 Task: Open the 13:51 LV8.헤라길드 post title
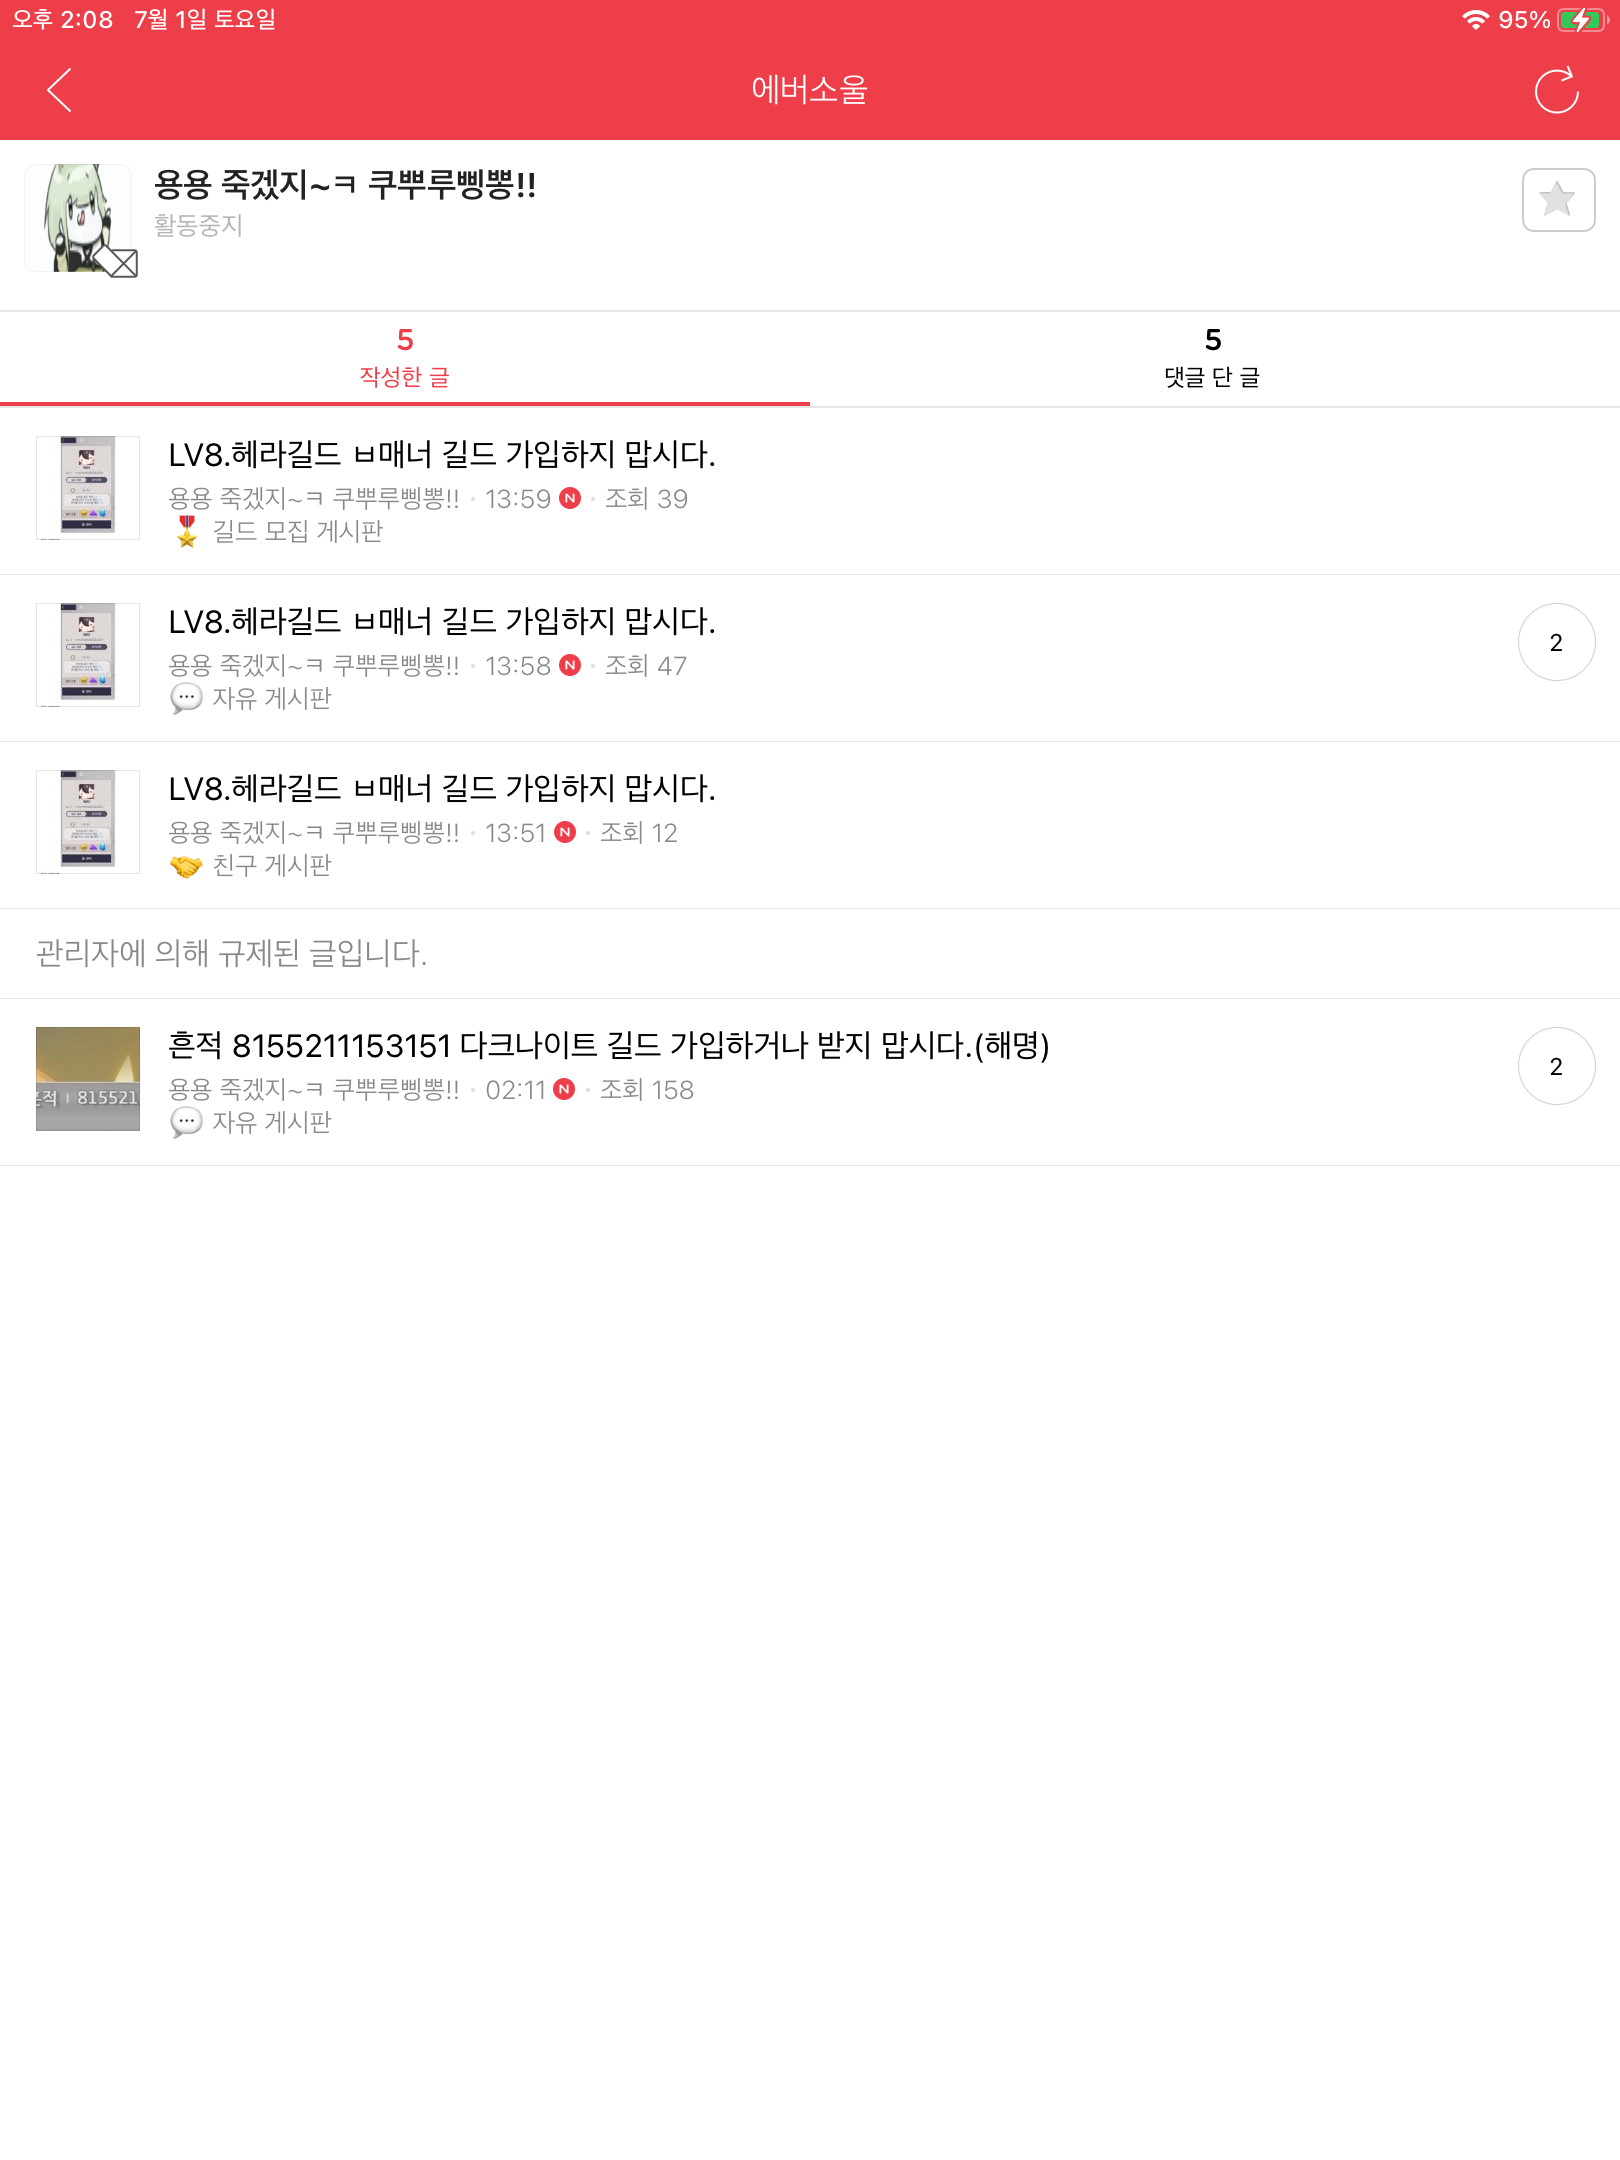coord(442,788)
